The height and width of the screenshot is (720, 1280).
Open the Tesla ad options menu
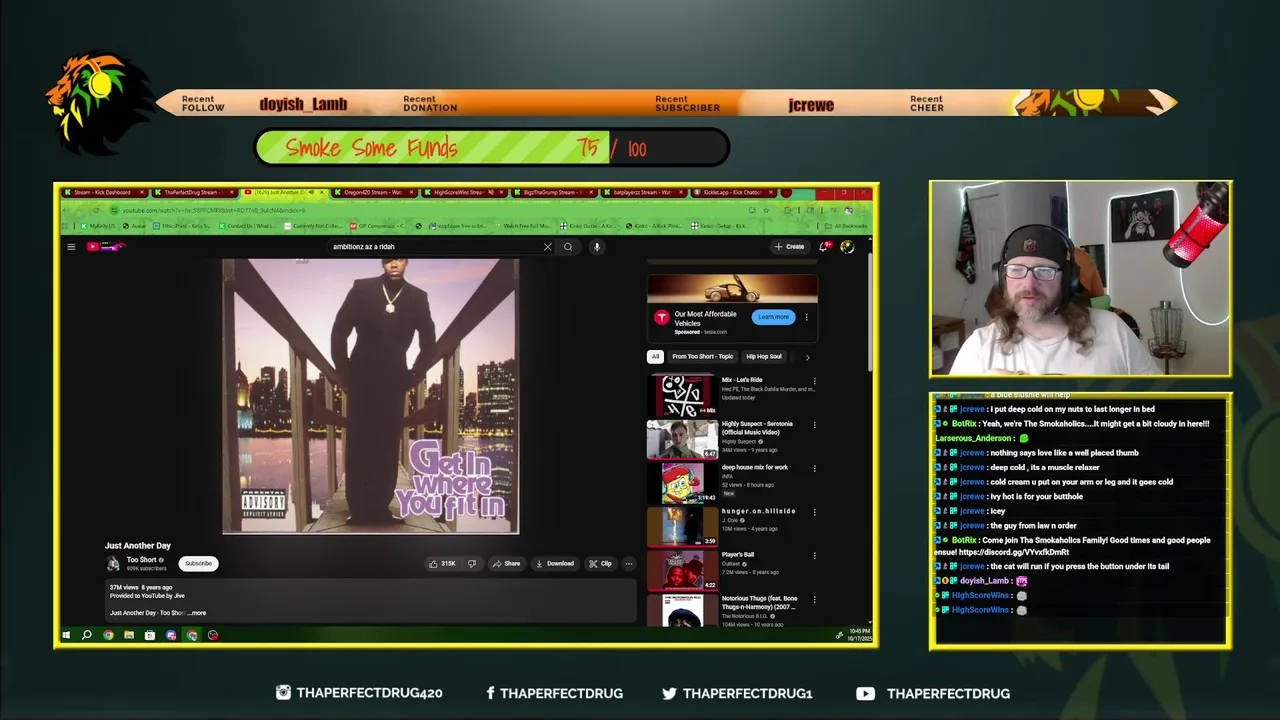806,317
